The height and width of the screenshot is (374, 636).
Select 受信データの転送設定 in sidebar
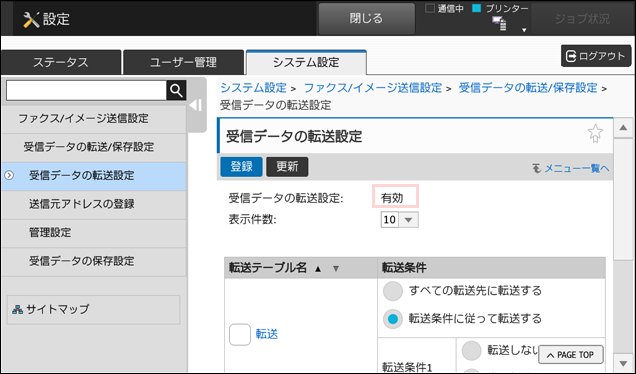click(x=94, y=176)
